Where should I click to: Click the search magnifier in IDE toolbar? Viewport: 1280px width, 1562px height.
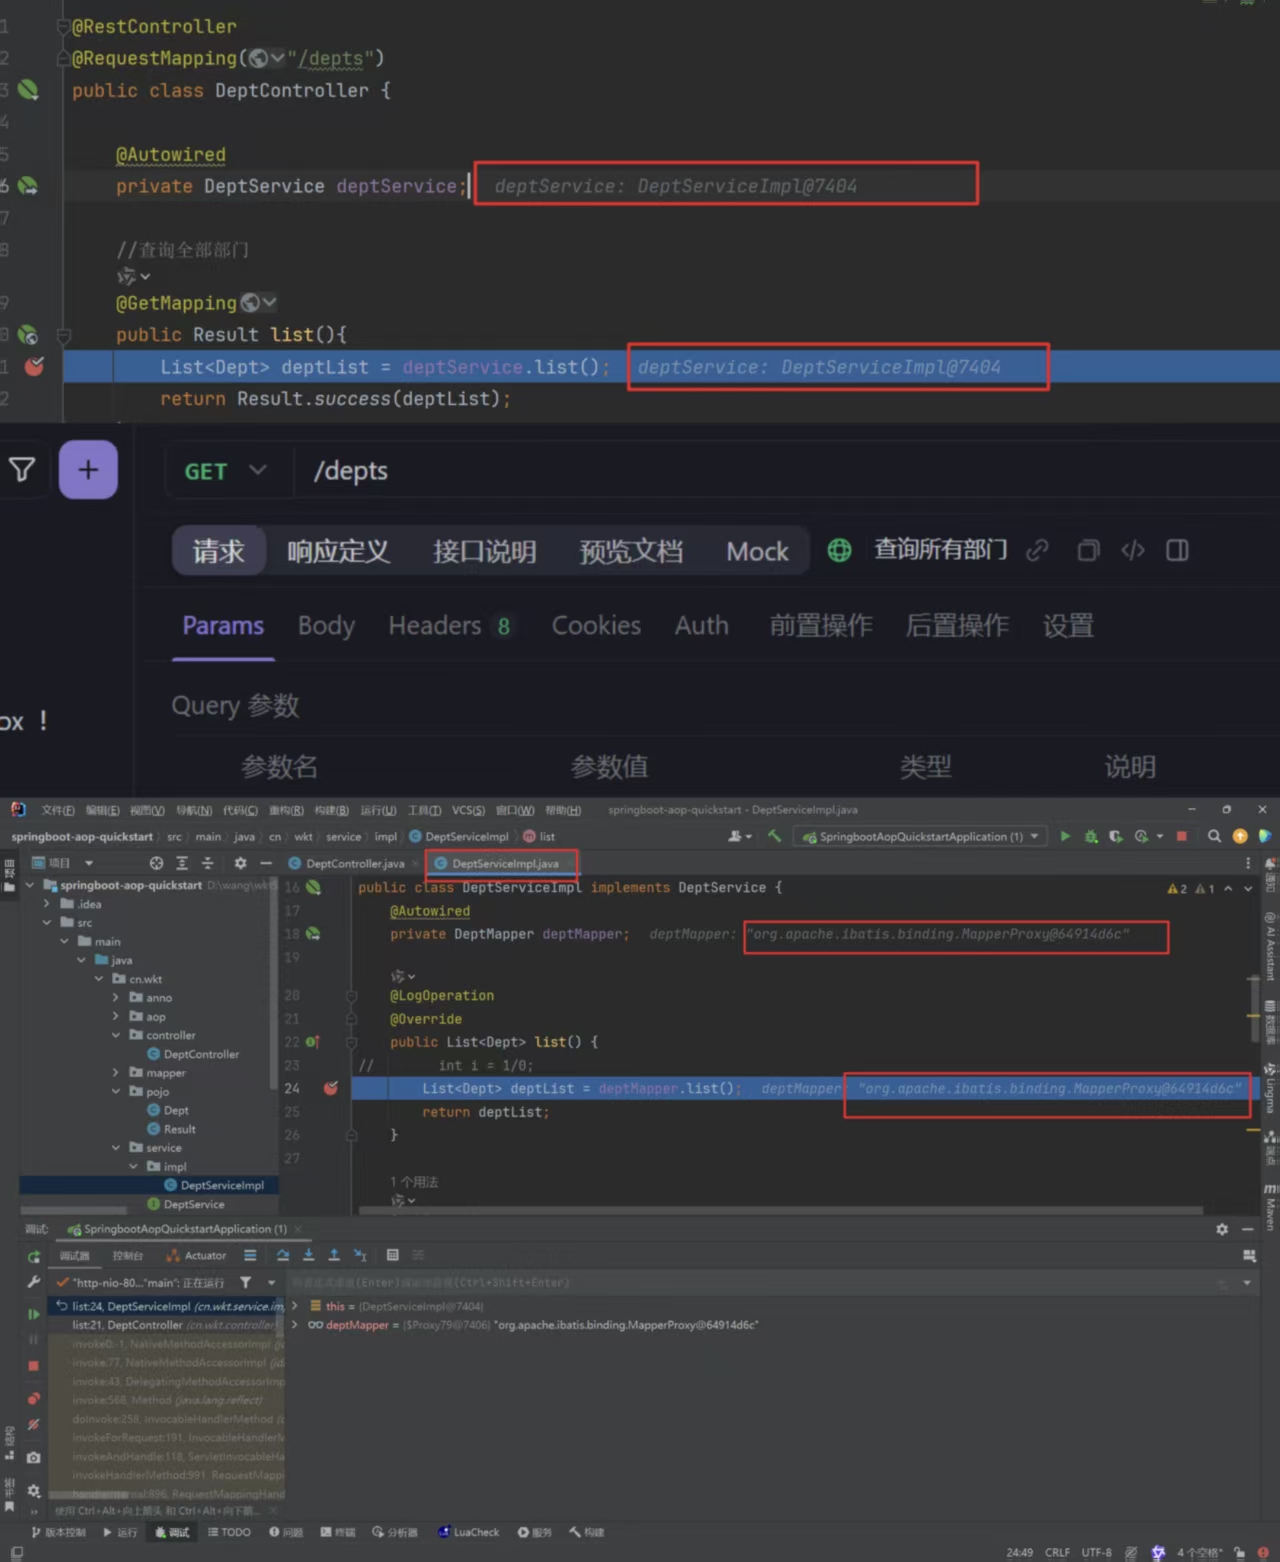coord(1214,836)
